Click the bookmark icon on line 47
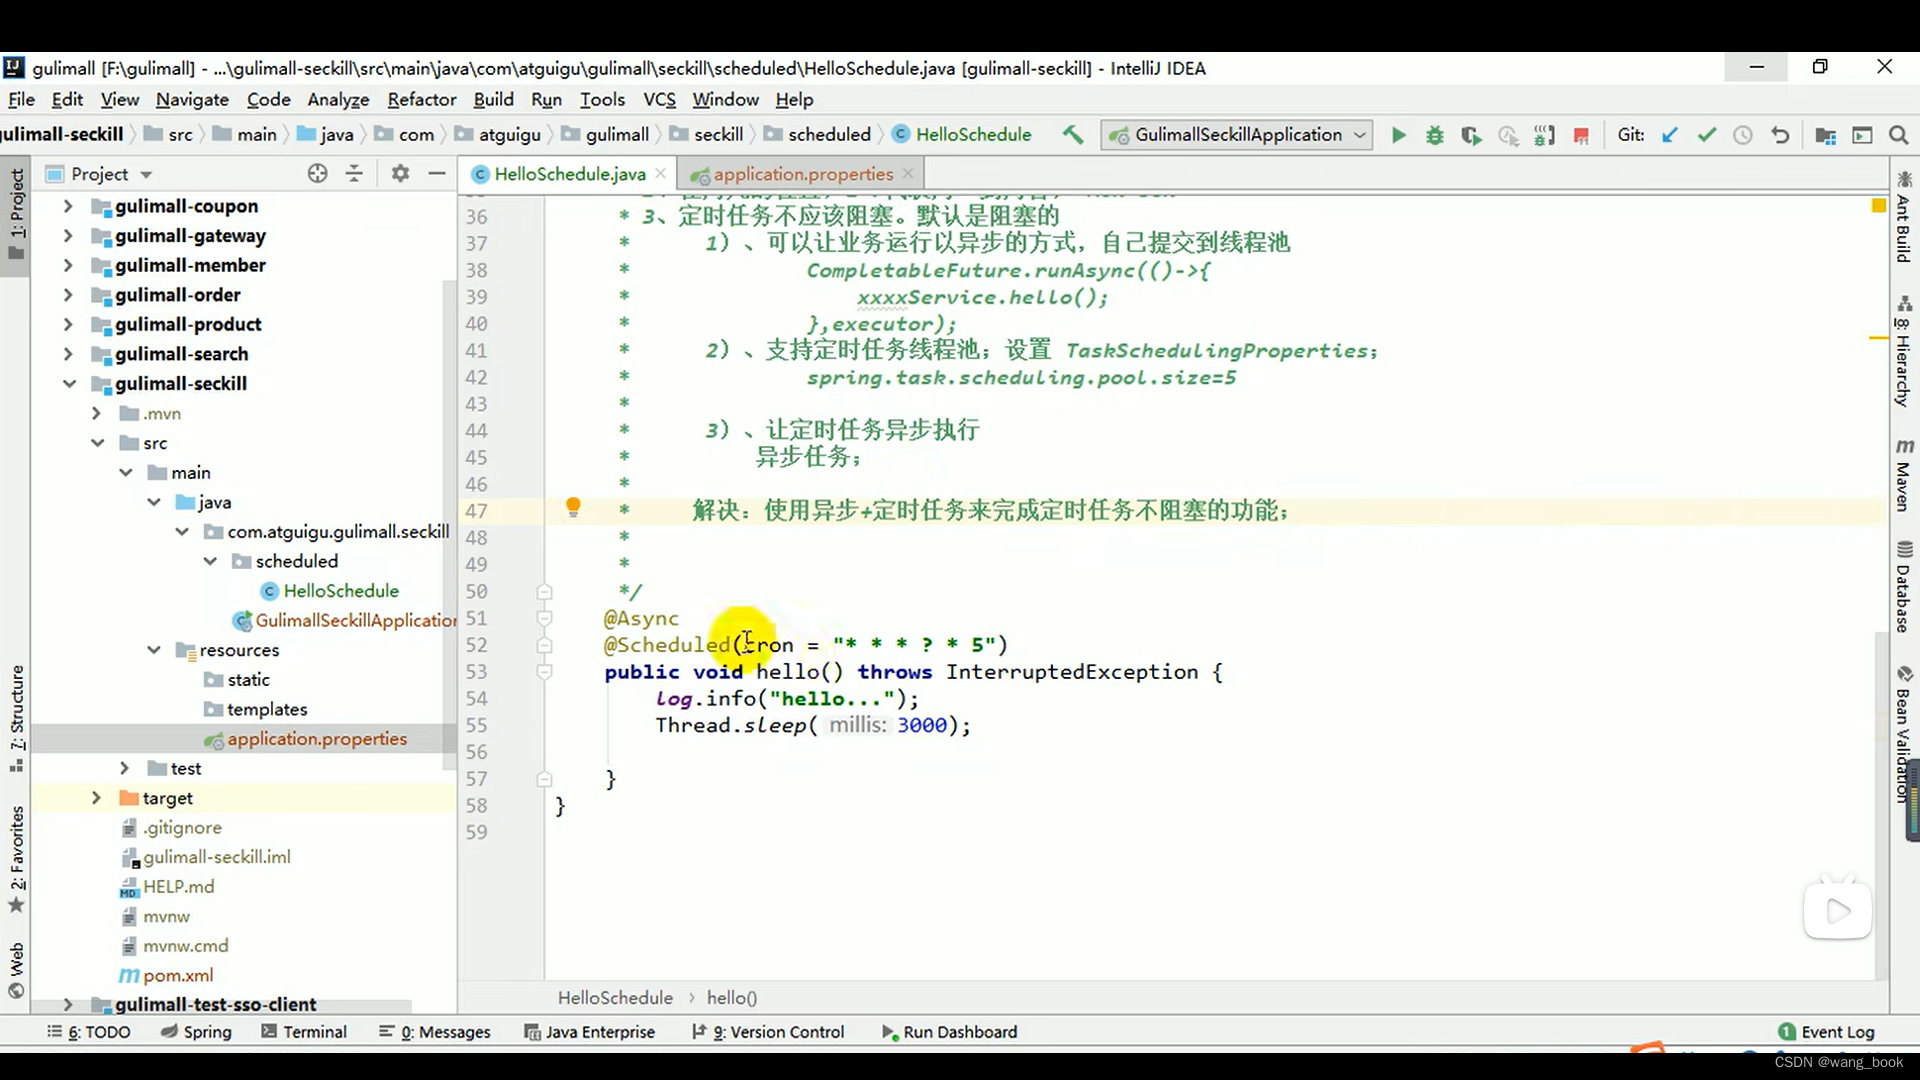Viewport: 1920px width, 1080px height. coord(572,508)
